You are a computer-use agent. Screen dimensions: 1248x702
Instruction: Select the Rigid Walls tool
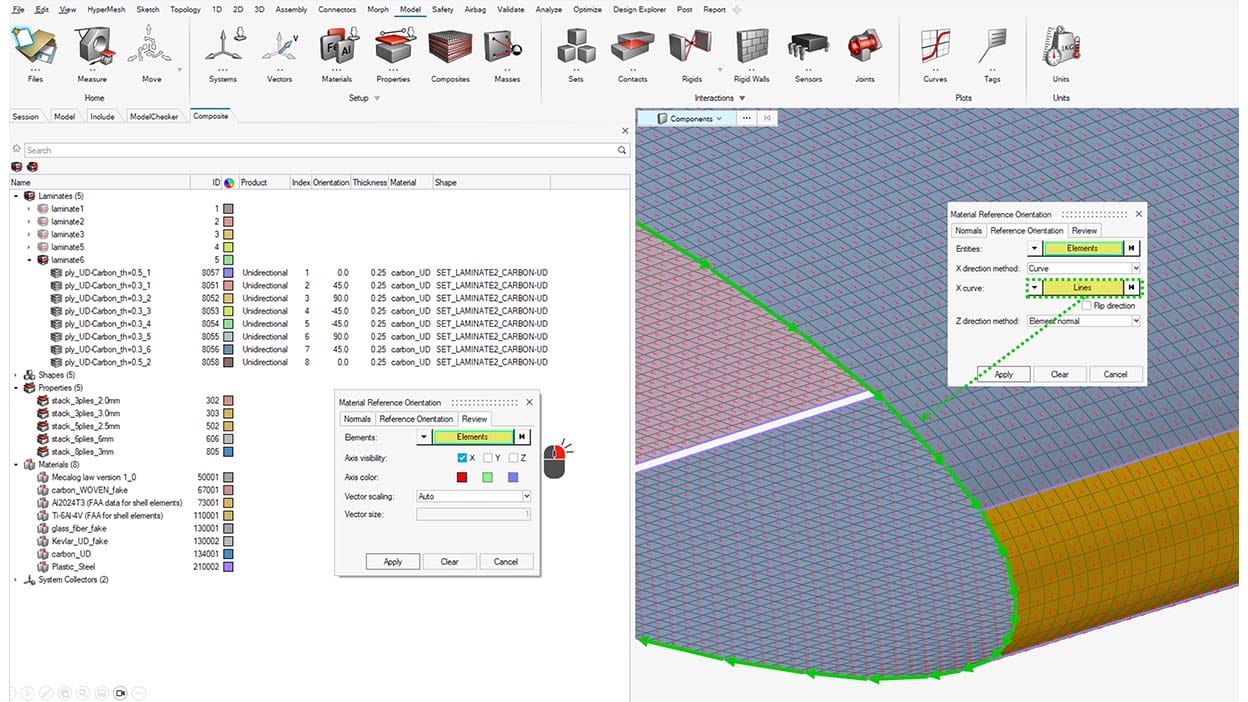pos(752,50)
